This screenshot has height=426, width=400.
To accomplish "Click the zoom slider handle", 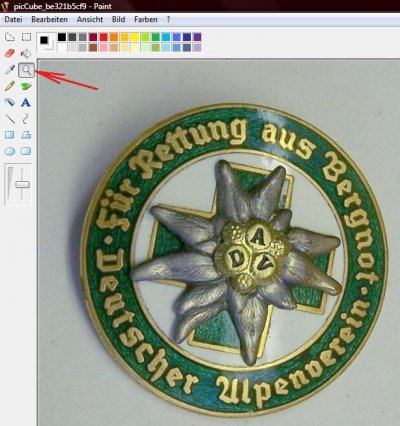I will [22, 184].
